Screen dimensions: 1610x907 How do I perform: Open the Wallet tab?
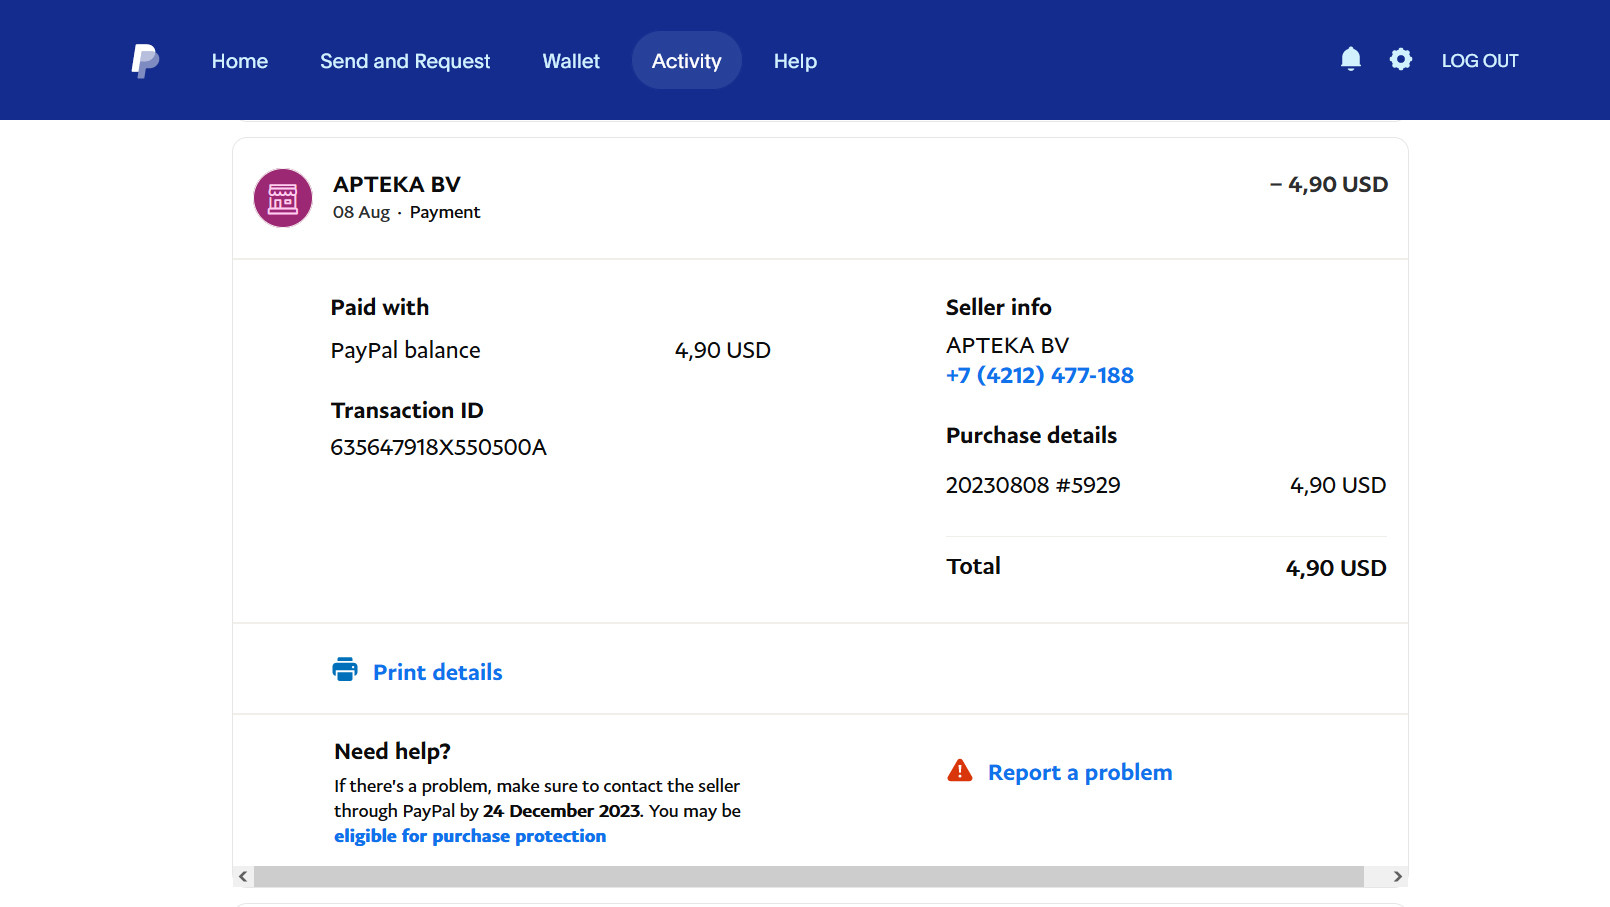[571, 61]
